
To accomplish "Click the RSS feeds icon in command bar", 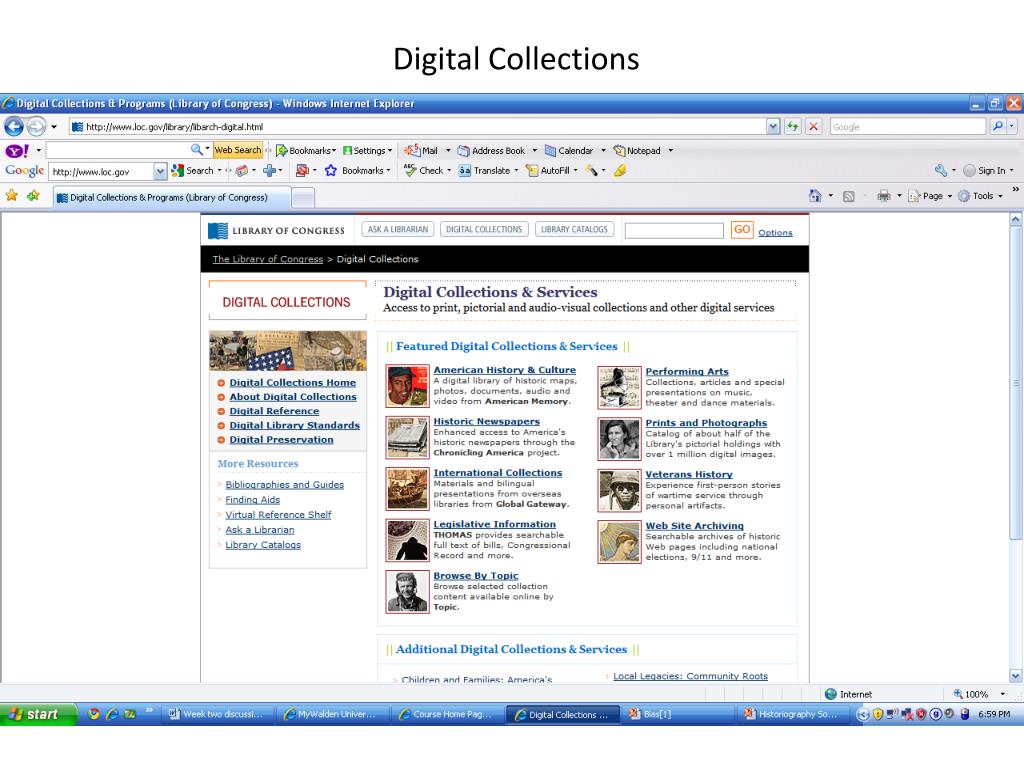I will click(848, 196).
